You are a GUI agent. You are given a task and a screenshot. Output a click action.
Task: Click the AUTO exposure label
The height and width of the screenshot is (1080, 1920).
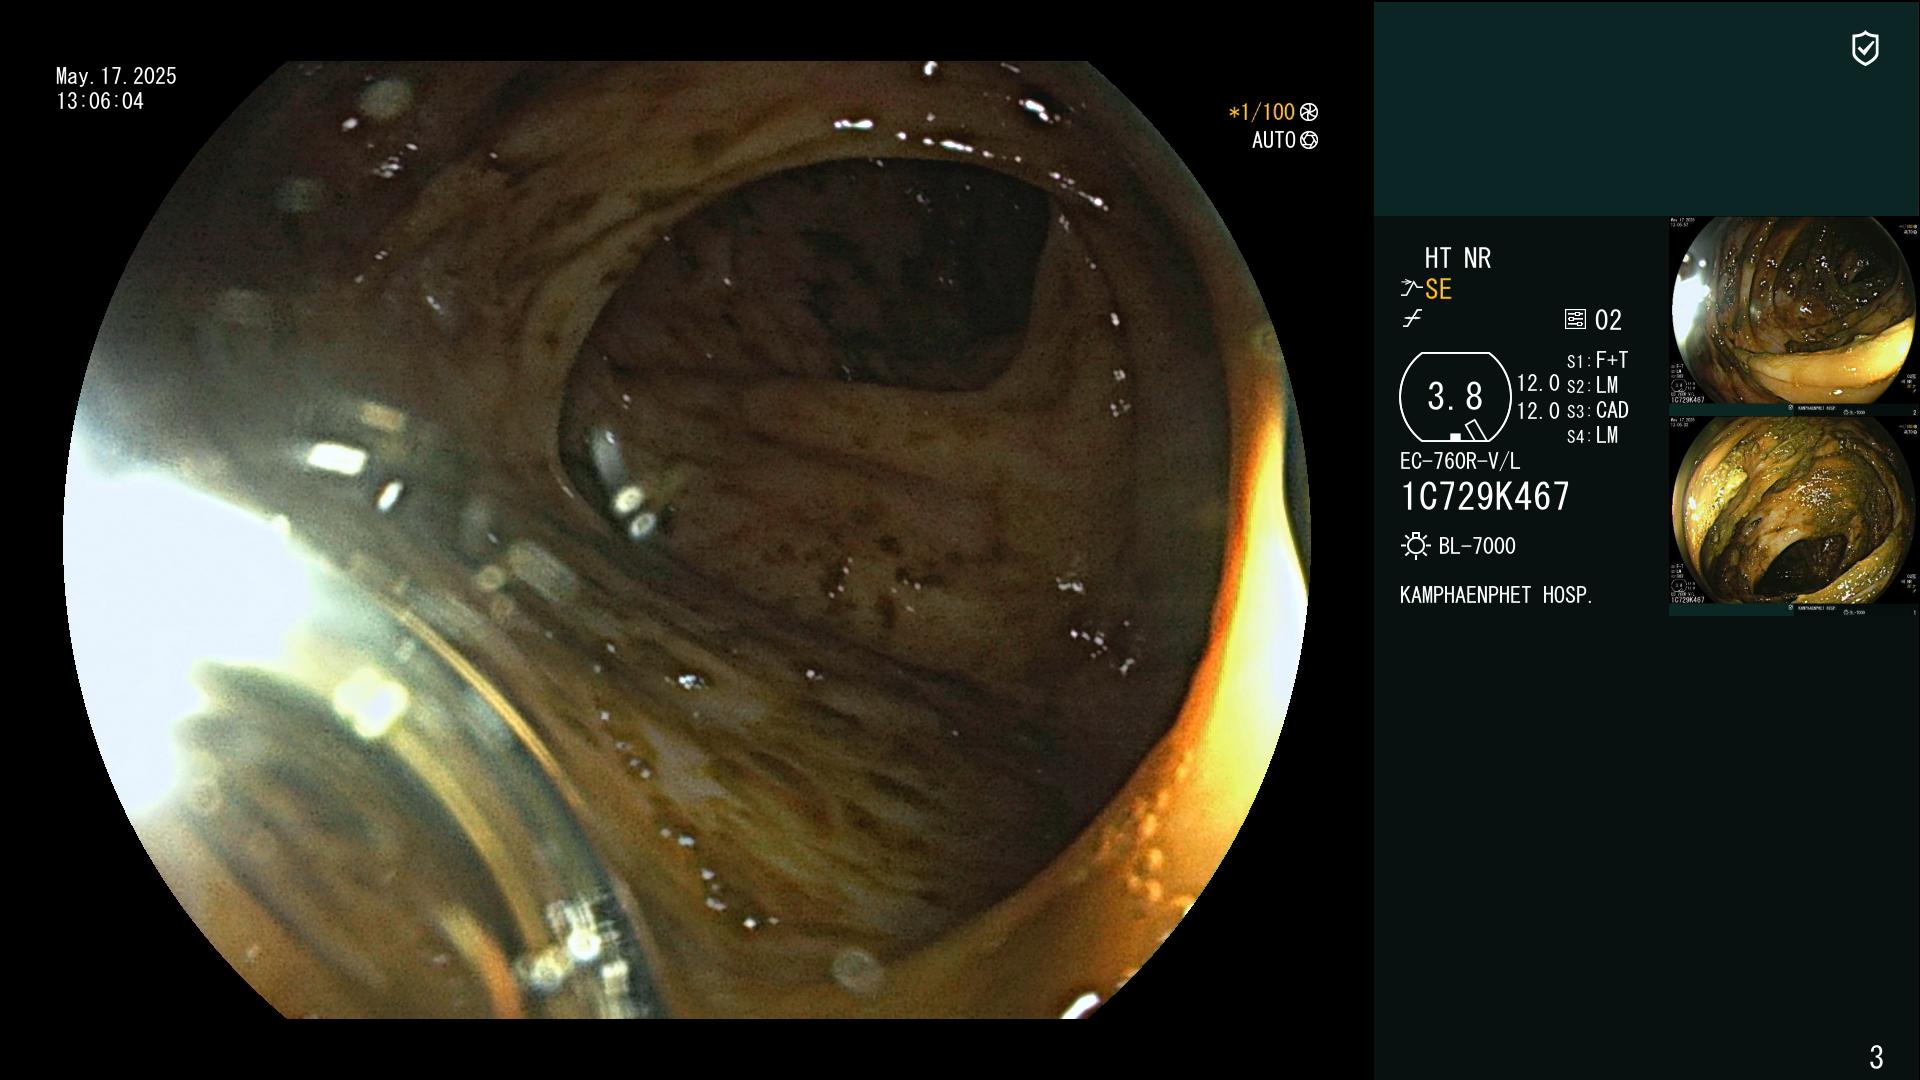[x=1273, y=141]
